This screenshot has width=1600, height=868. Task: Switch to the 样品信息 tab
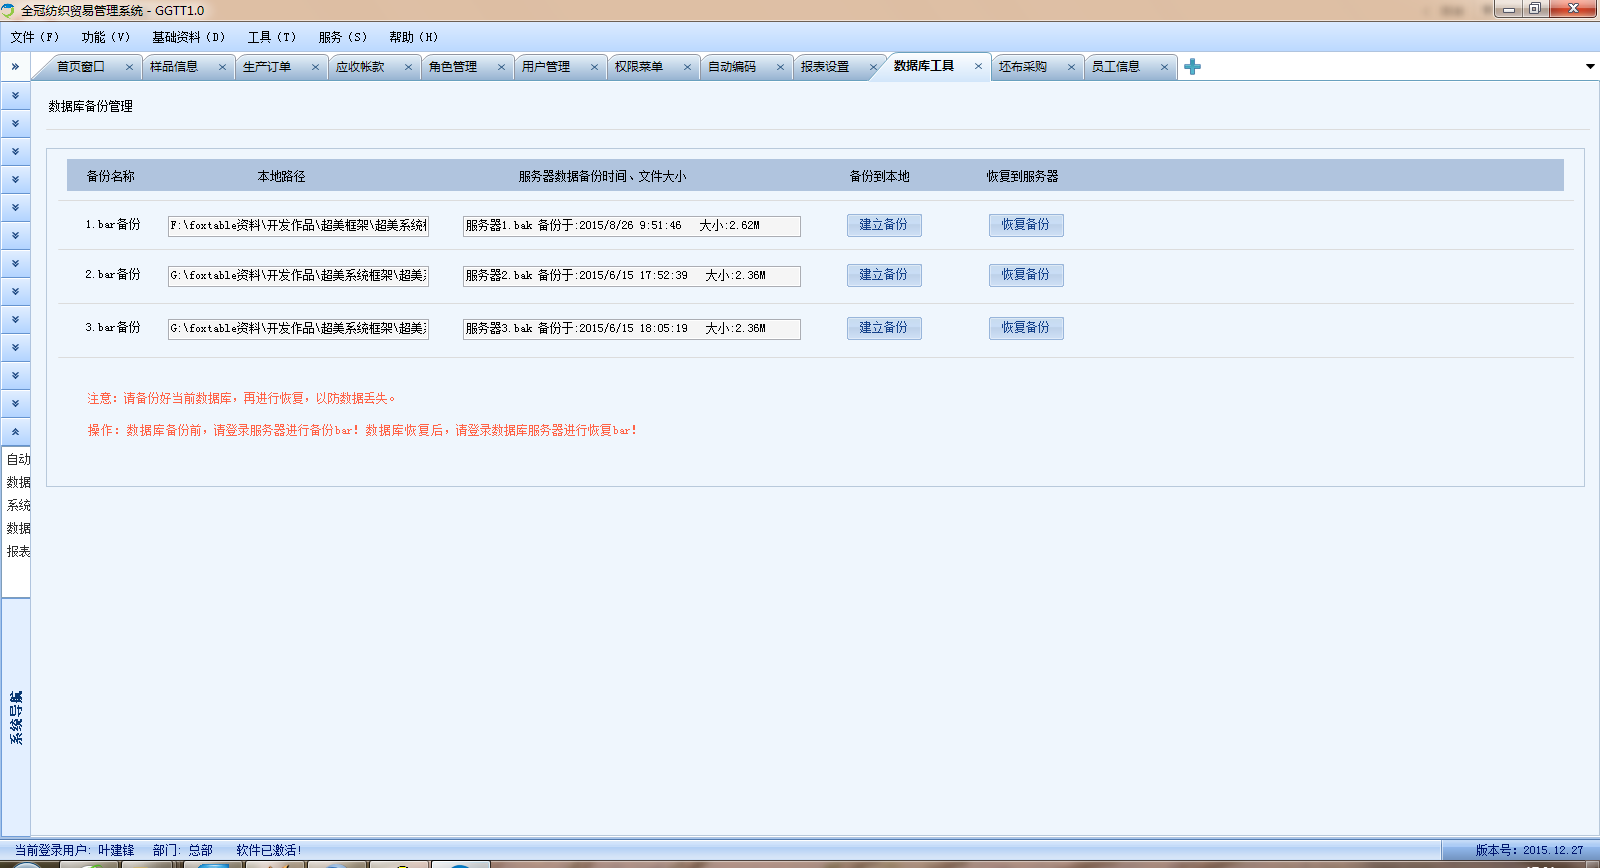[174, 67]
